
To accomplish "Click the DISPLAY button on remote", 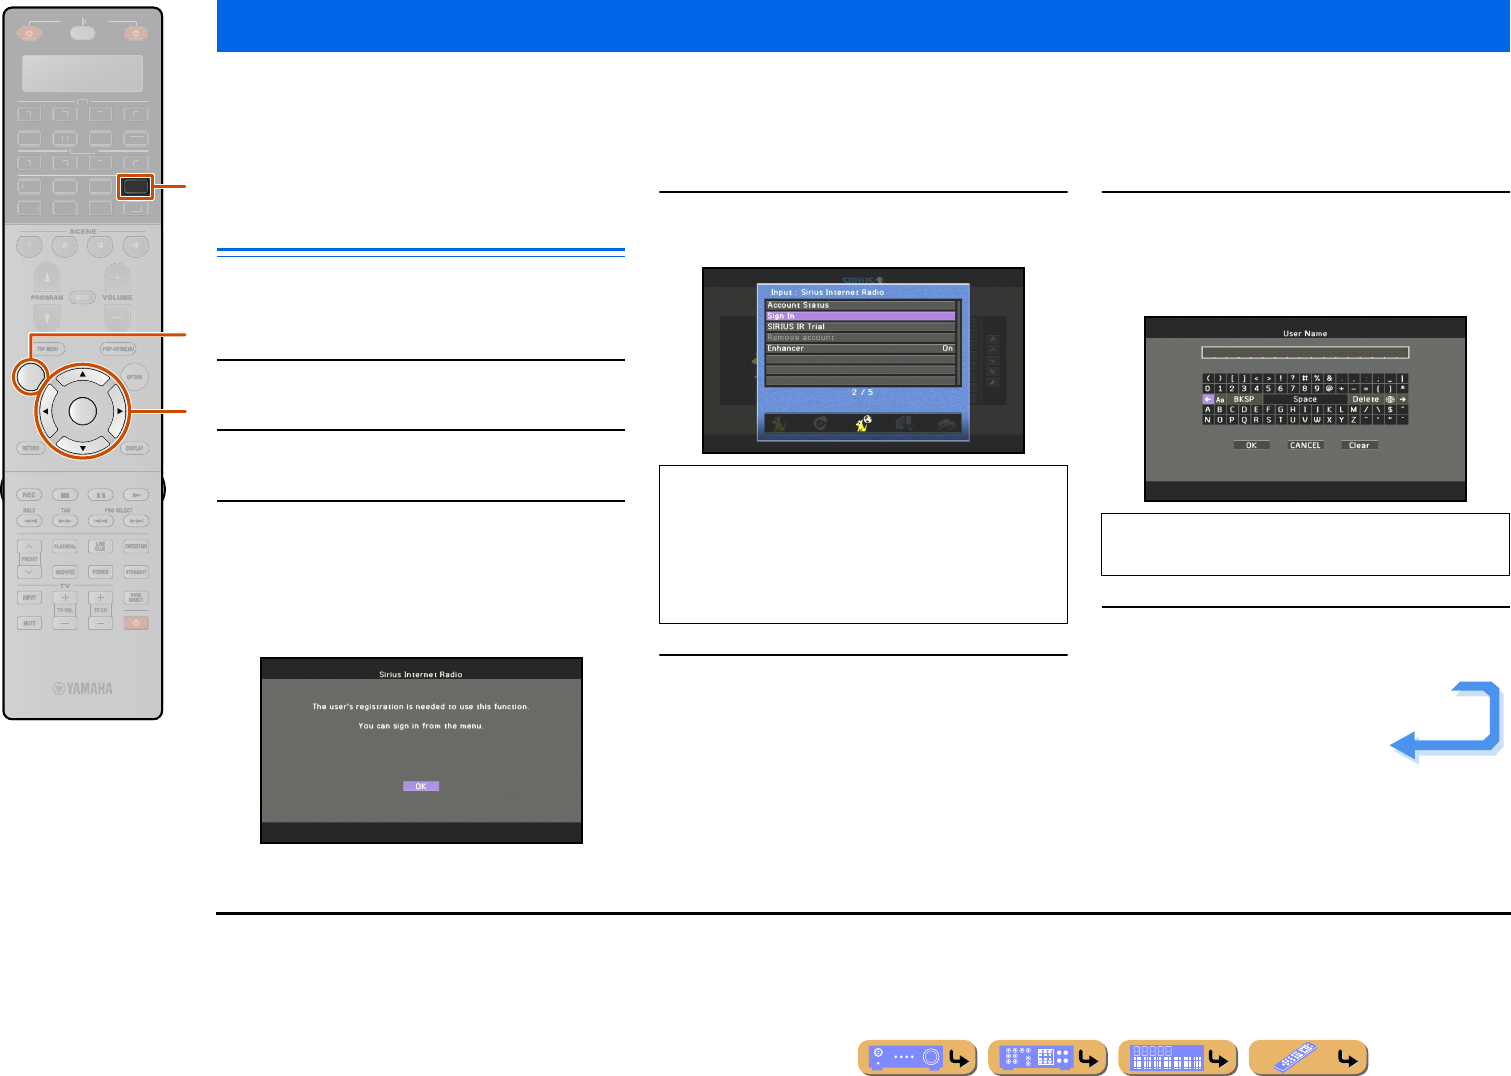I will [135, 448].
